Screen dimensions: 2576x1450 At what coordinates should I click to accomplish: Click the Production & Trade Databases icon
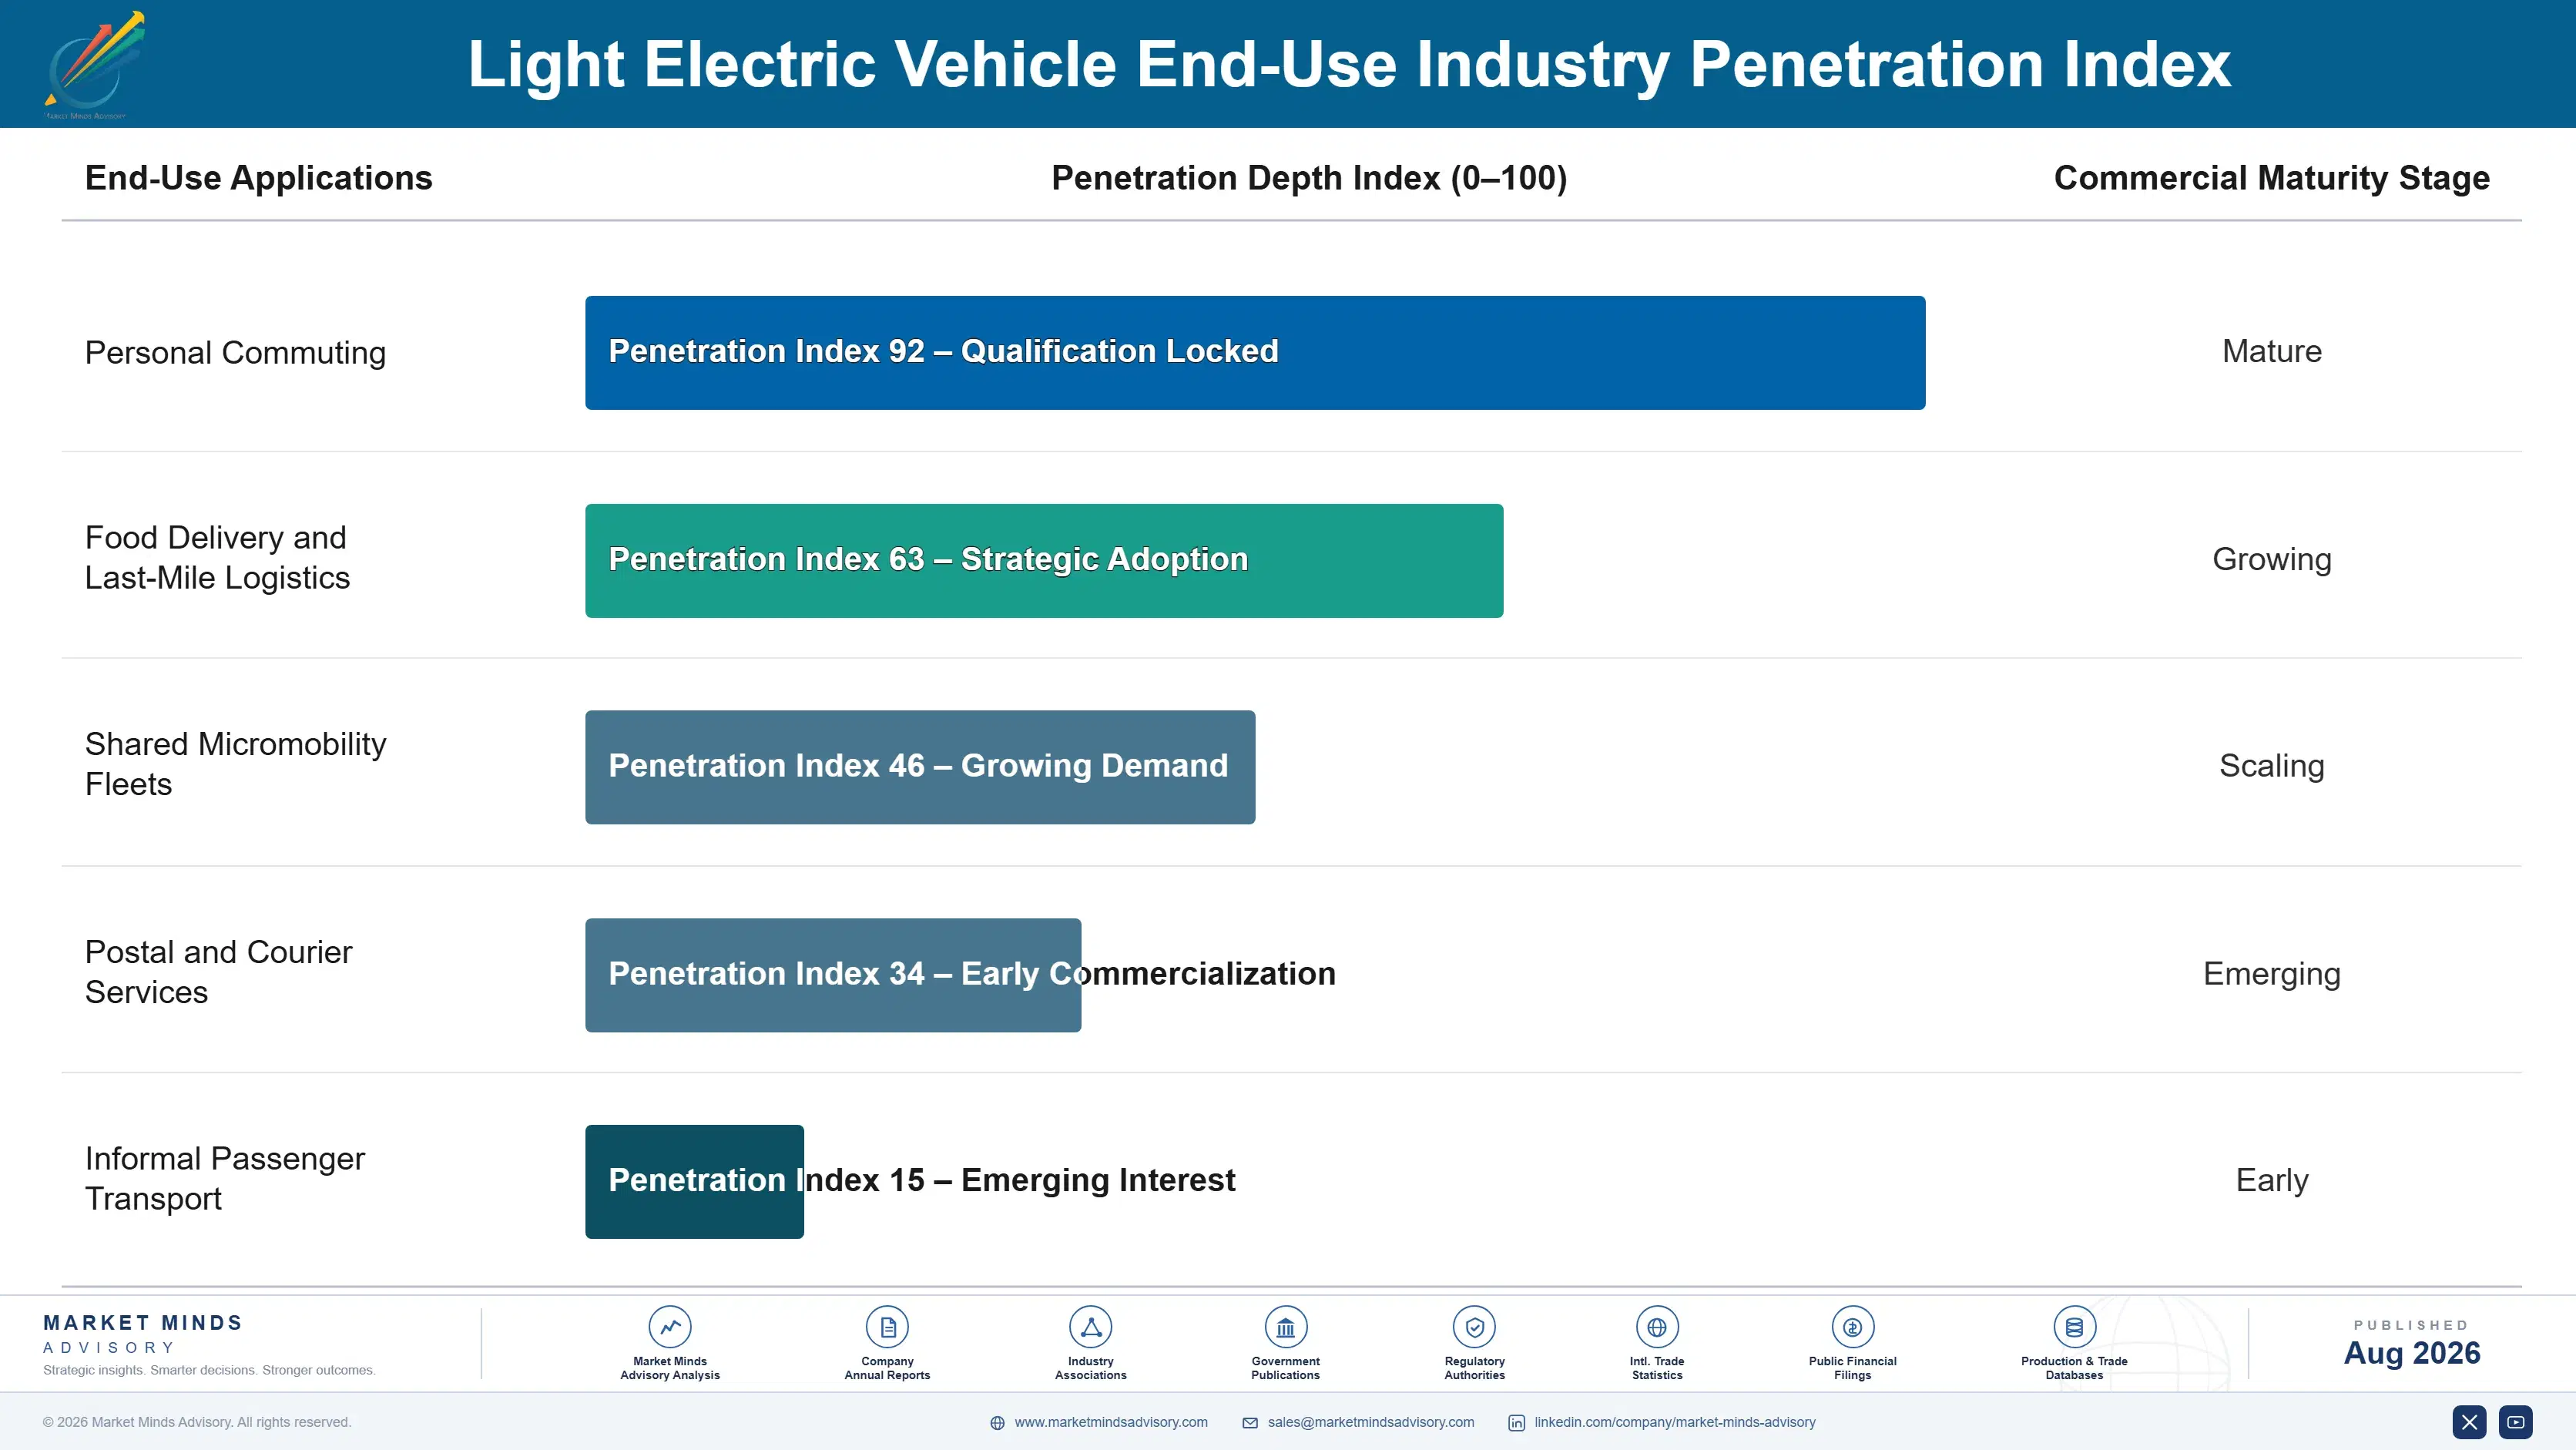tap(2074, 1327)
